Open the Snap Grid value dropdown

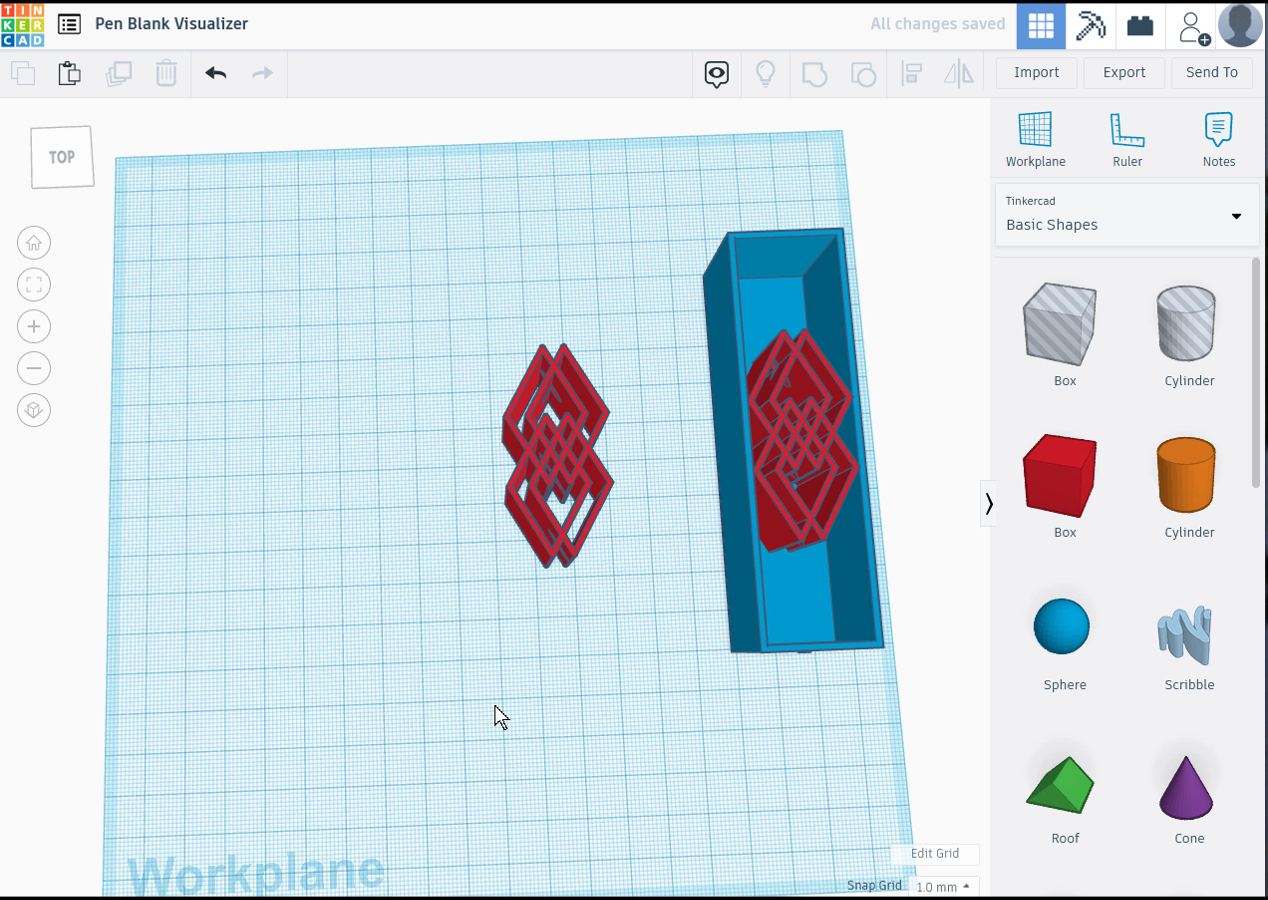944,886
